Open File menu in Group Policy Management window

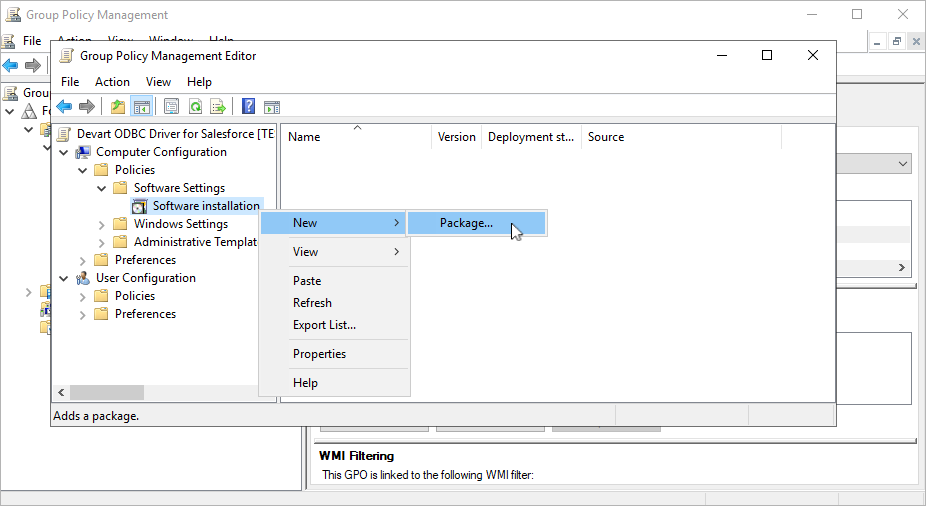32,41
